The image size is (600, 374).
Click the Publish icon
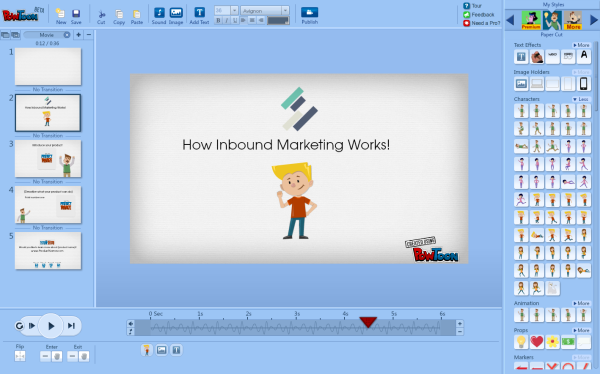point(310,12)
